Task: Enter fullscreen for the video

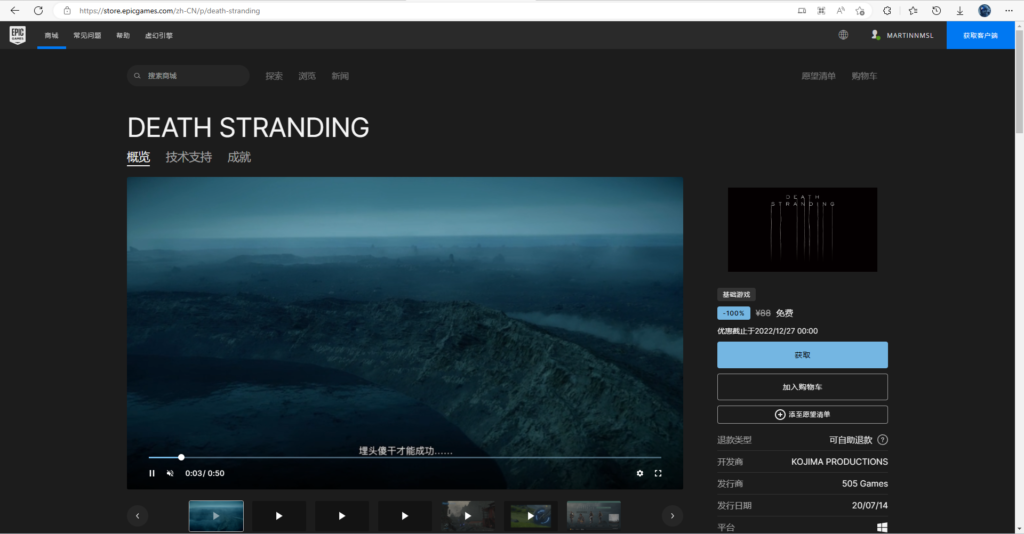Action: click(x=658, y=473)
